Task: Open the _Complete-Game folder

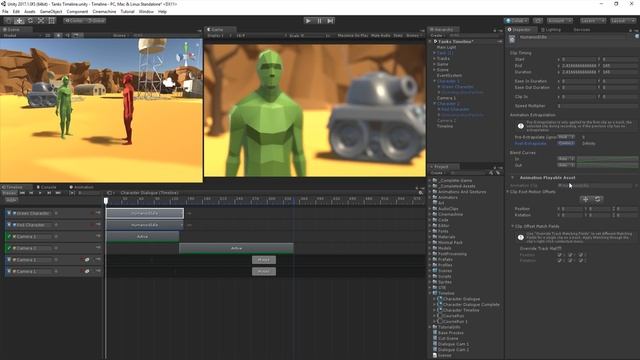Action: [x=455, y=180]
